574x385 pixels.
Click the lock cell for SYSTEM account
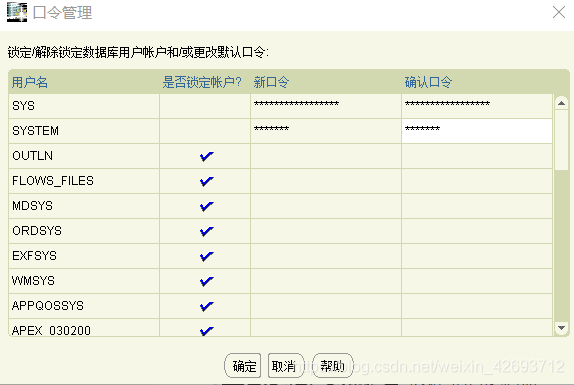click(205, 131)
